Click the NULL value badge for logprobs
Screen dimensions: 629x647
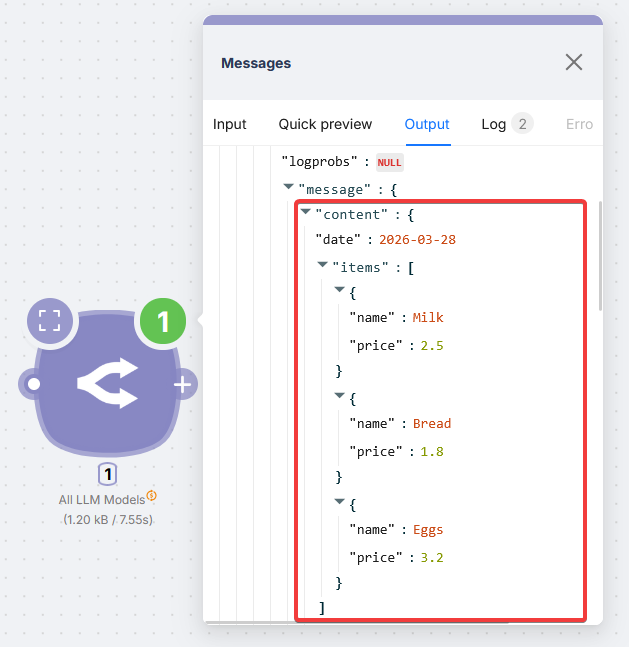coord(390,162)
